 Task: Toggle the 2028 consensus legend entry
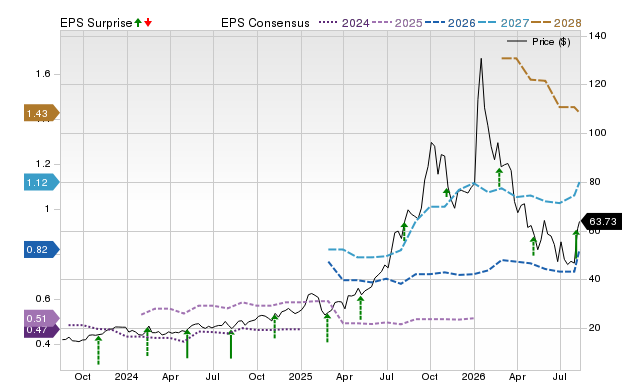tap(556, 23)
